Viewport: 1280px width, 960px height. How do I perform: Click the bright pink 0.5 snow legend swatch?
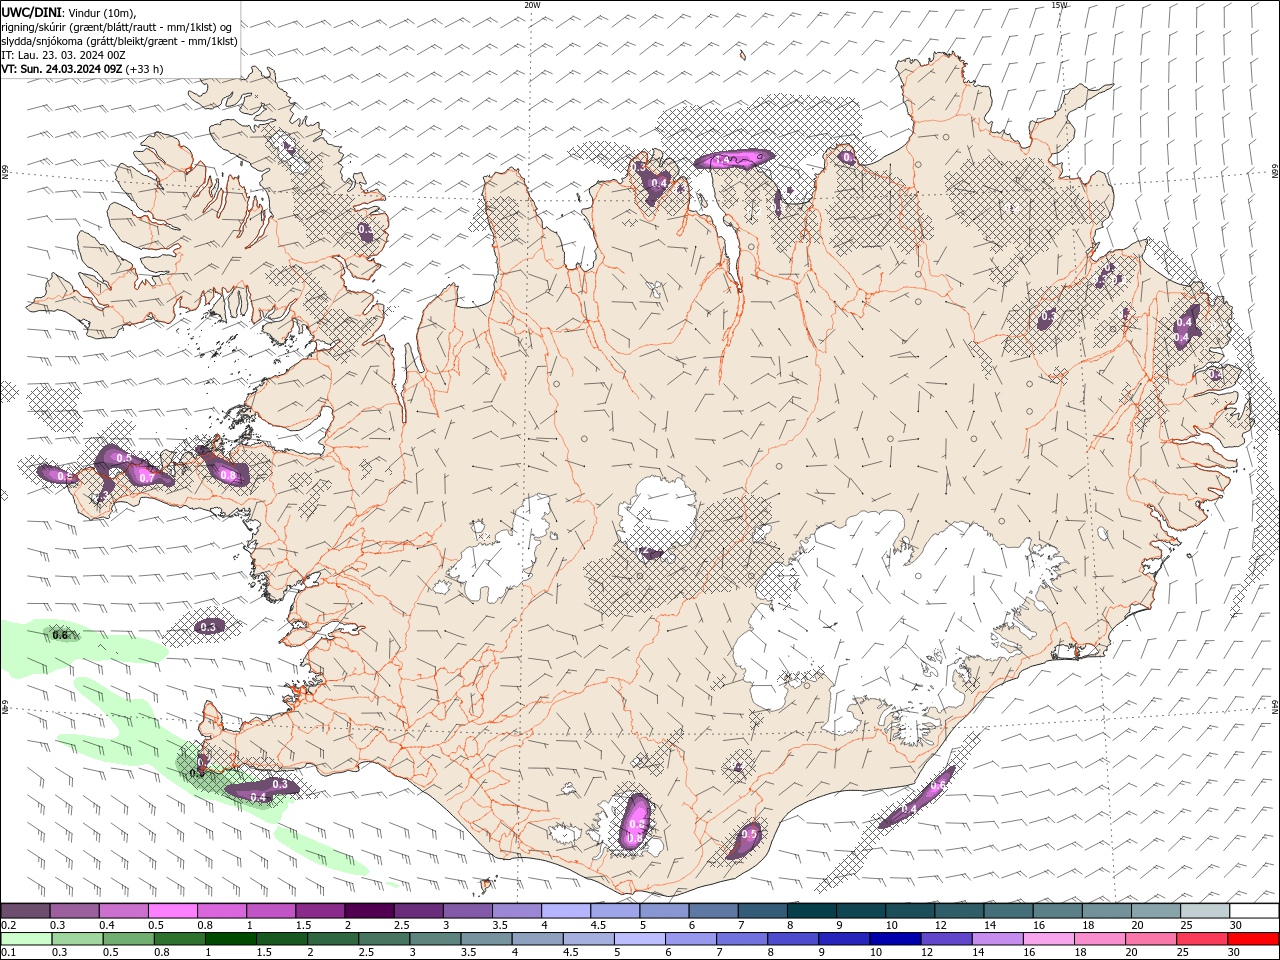(x=172, y=911)
